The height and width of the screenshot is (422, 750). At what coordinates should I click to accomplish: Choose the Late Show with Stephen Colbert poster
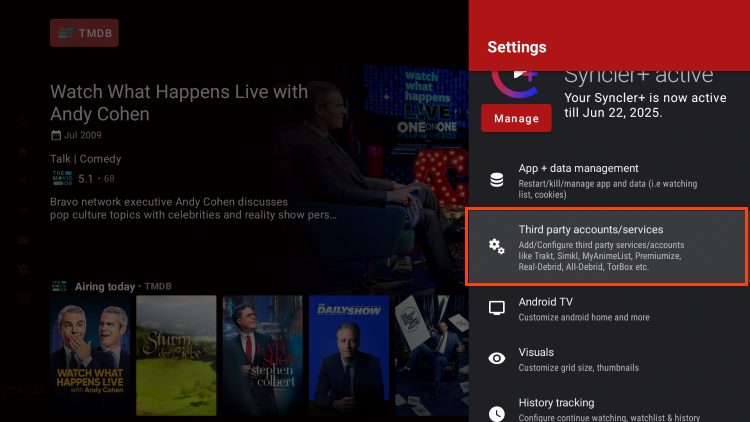(x=262, y=355)
